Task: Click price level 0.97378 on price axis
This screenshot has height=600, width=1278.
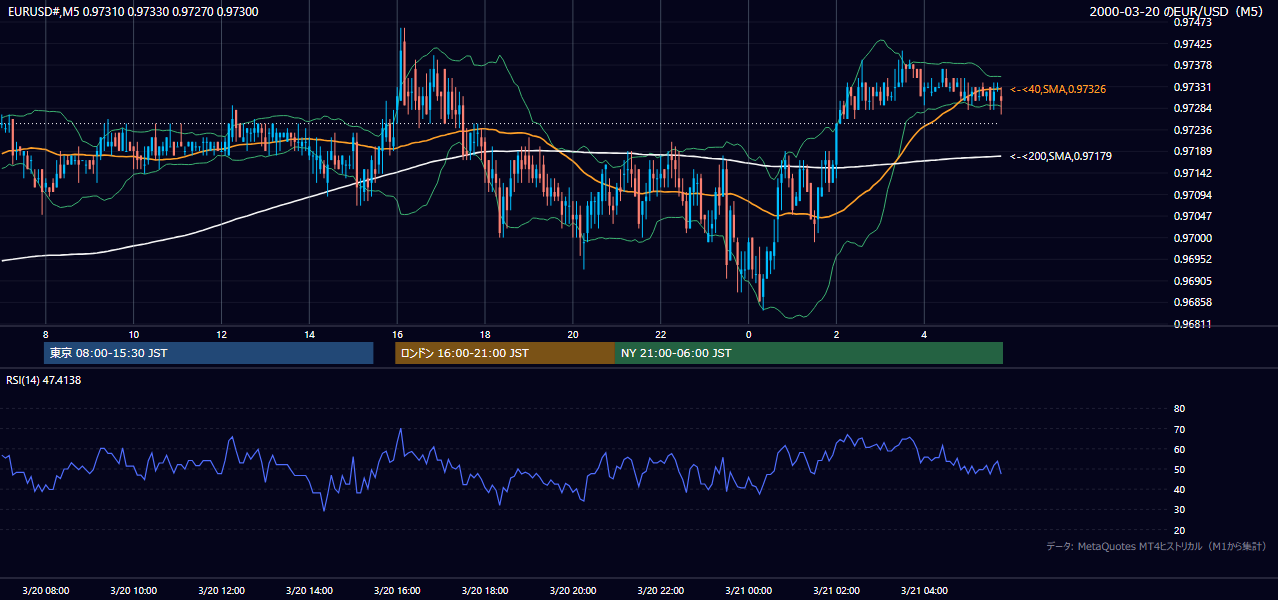Action: pos(1192,65)
